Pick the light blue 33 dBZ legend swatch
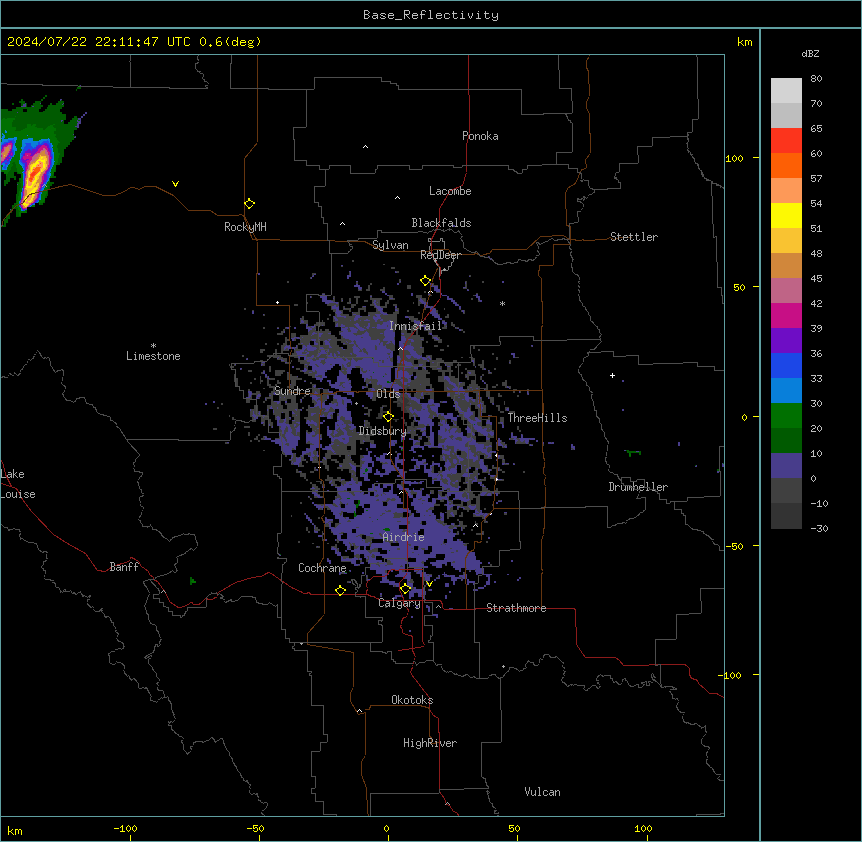 click(786, 391)
